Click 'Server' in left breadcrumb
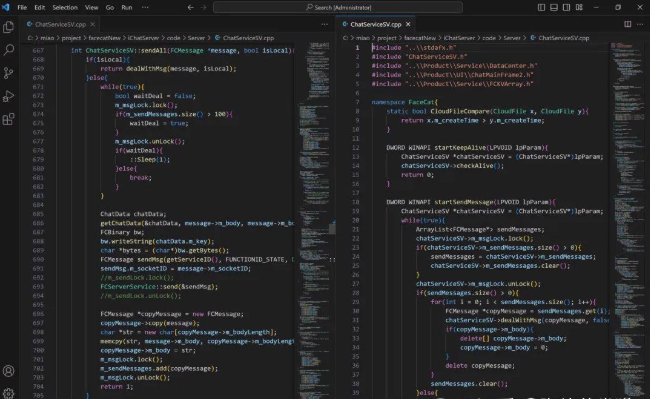The image size is (650, 399). [x=196, y=38]
